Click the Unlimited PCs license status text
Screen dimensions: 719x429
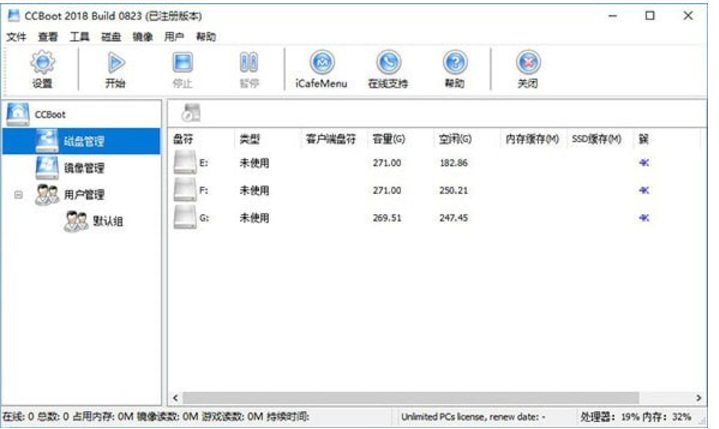click(x=473, y=417)
